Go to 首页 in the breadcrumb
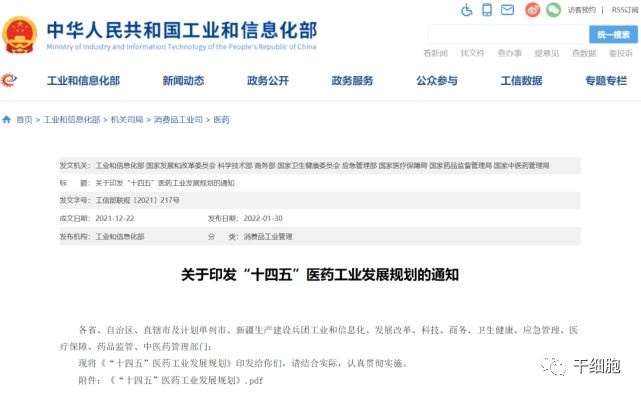 tap(24, 120)
